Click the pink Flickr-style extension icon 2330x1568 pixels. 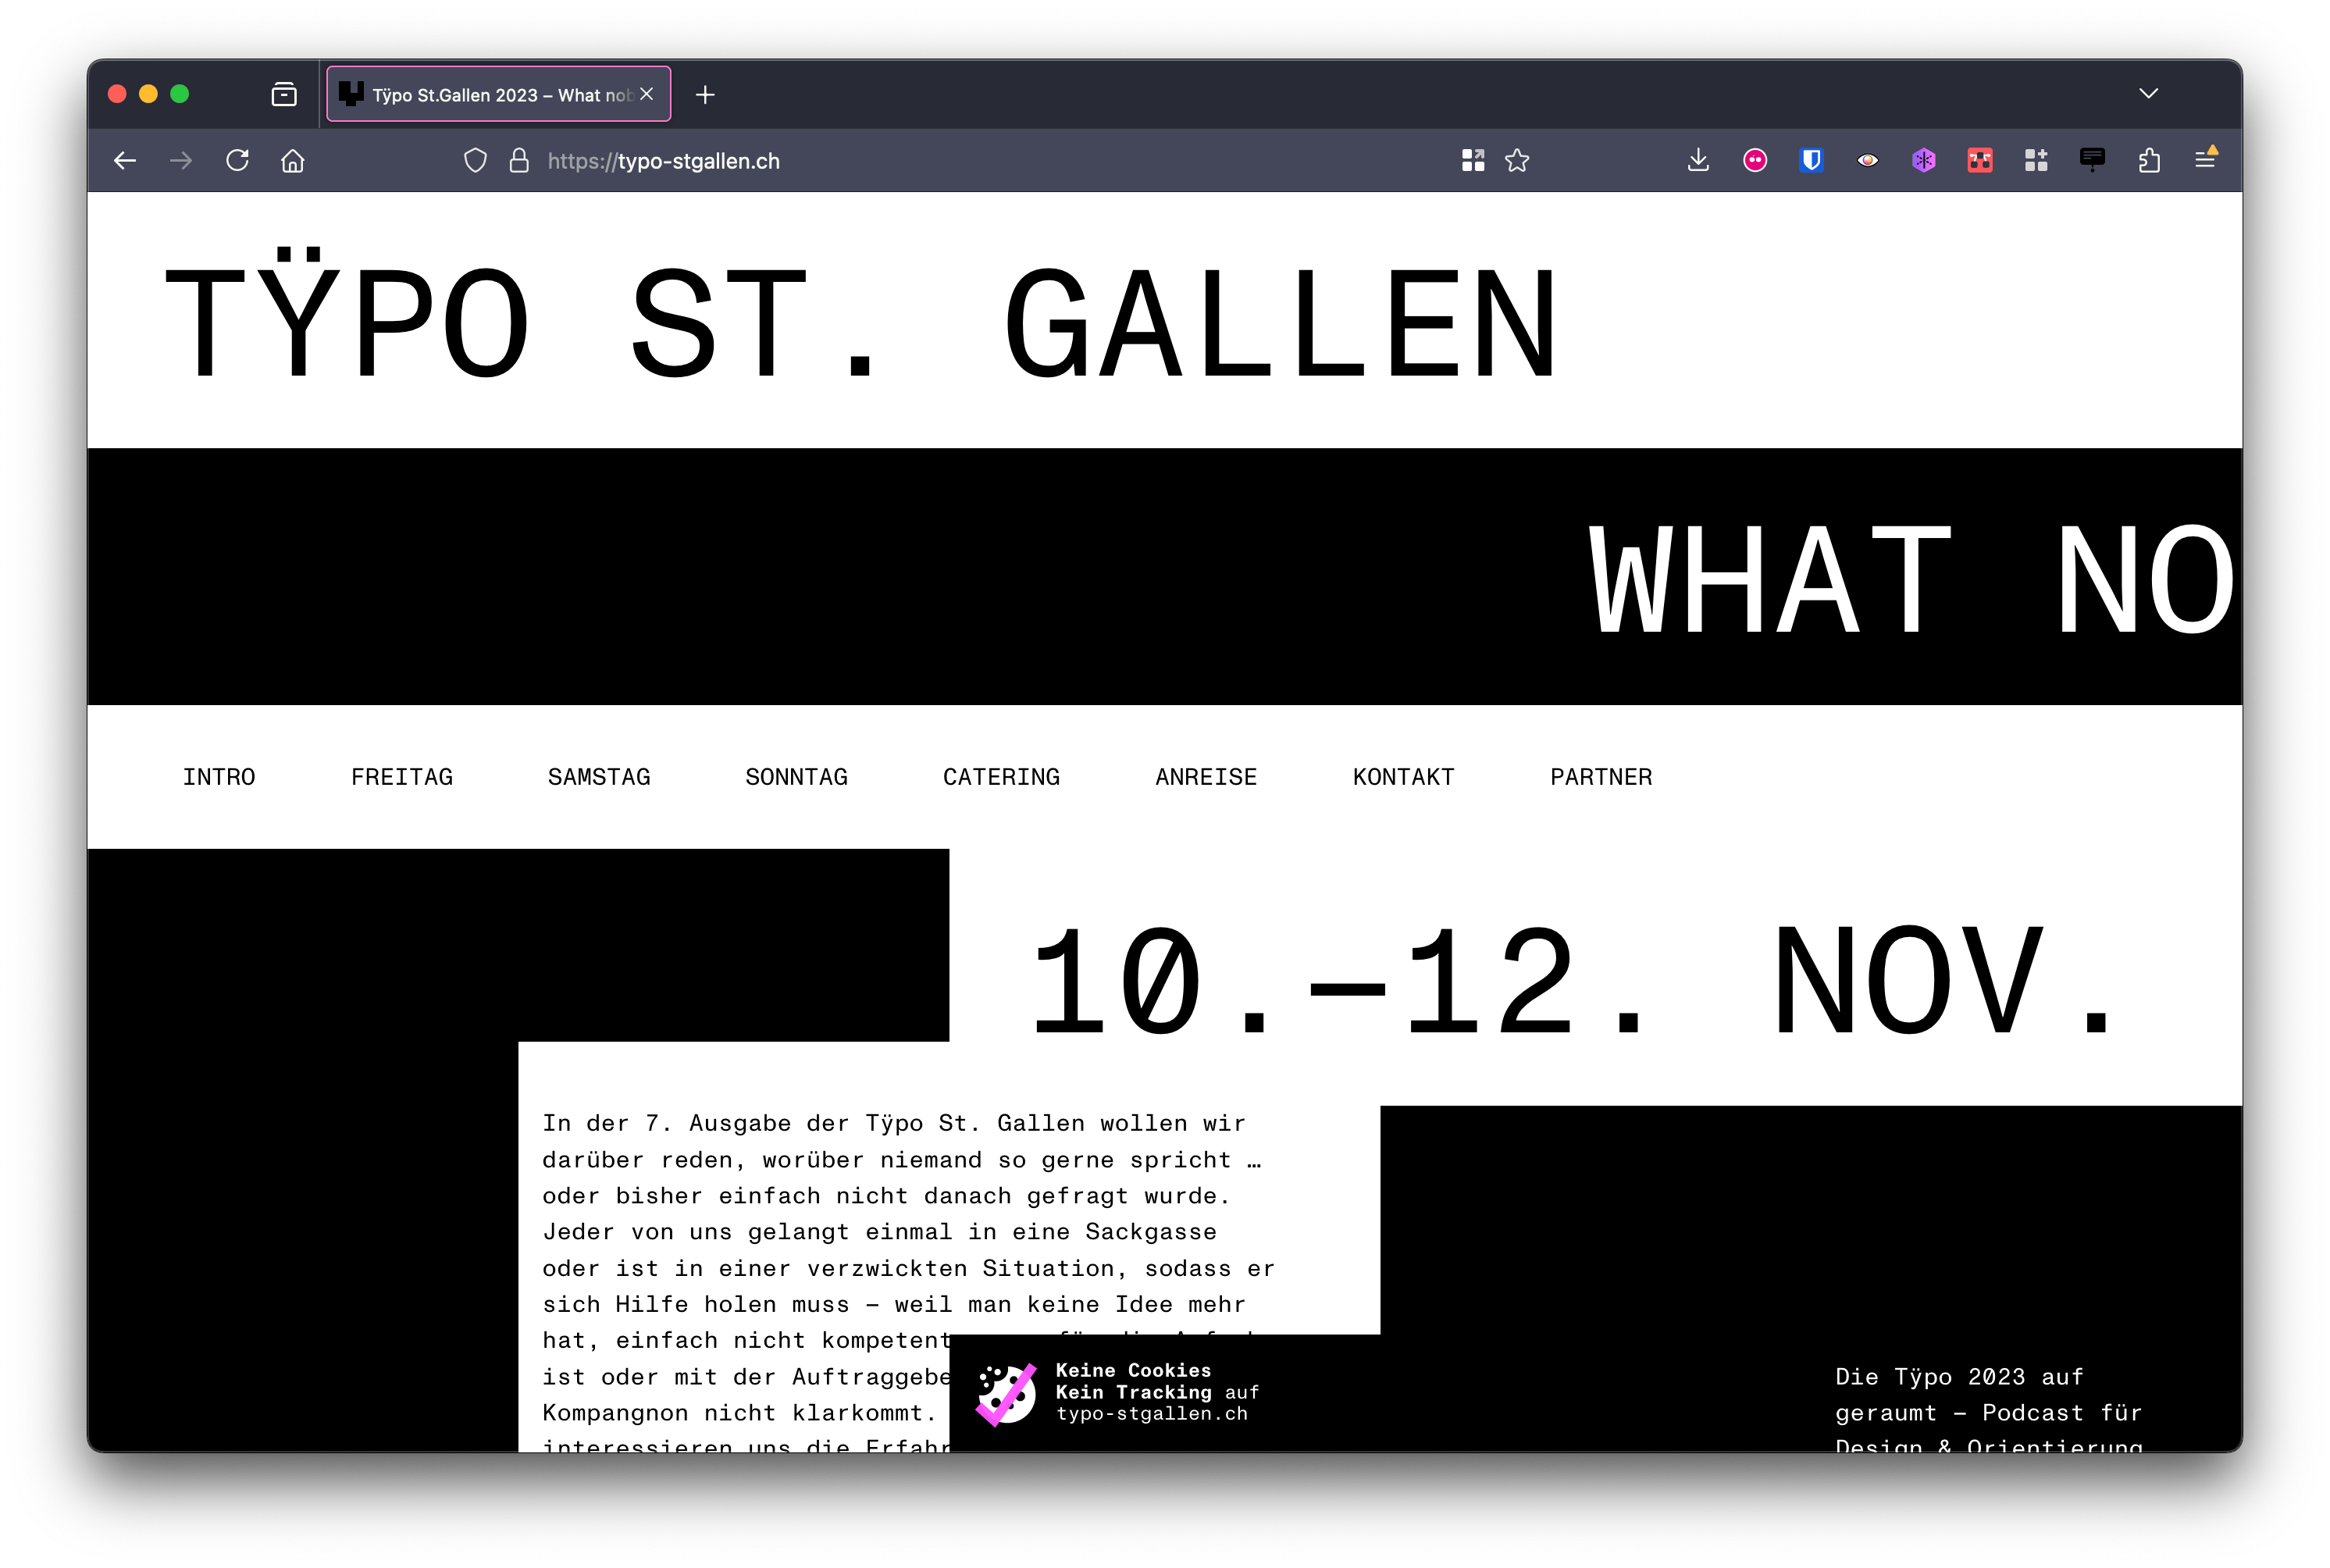pos(1755,160)
